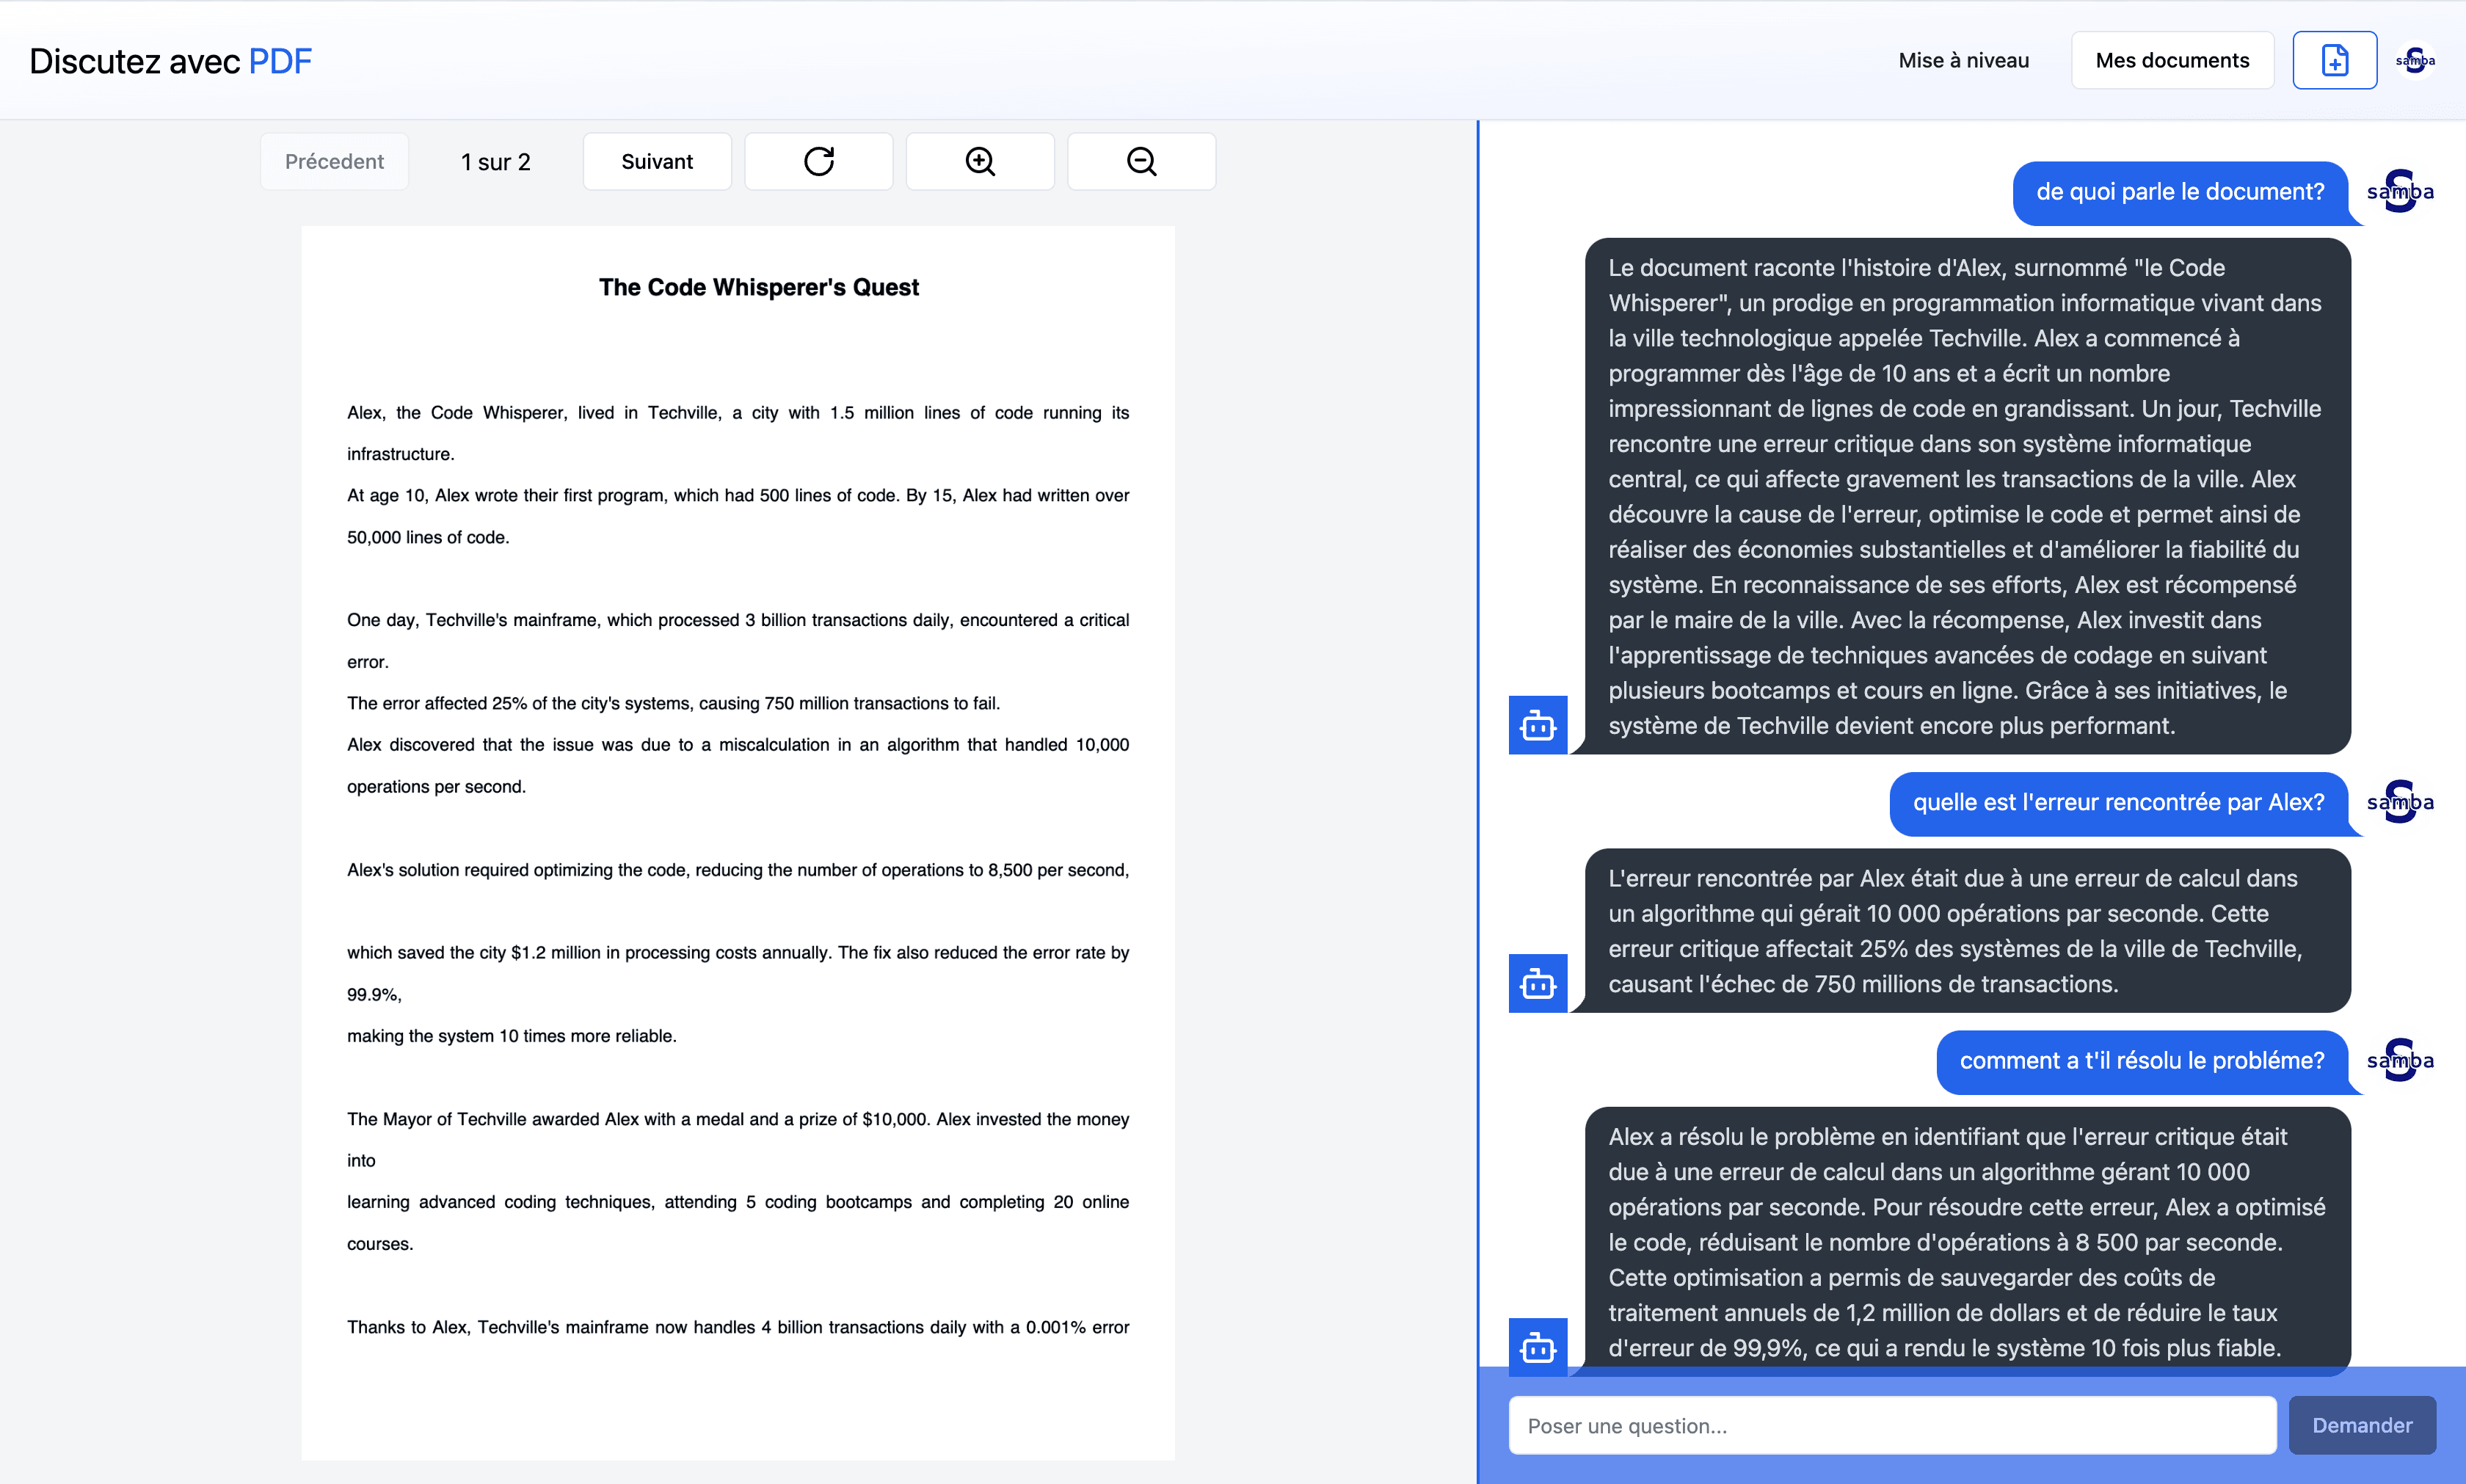This screenshot has width=2466, height=1484.
Task: Zoom out of the PDF document
Action: [1141, 161]
